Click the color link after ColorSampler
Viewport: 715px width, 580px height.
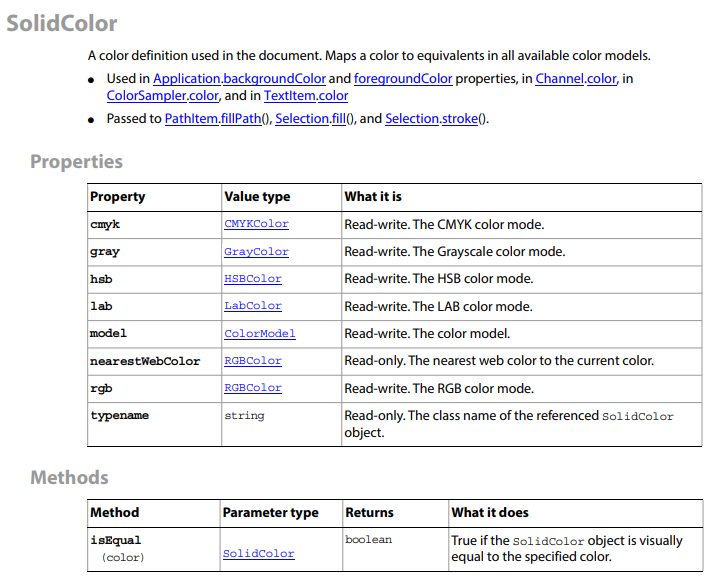pos(204,96)
